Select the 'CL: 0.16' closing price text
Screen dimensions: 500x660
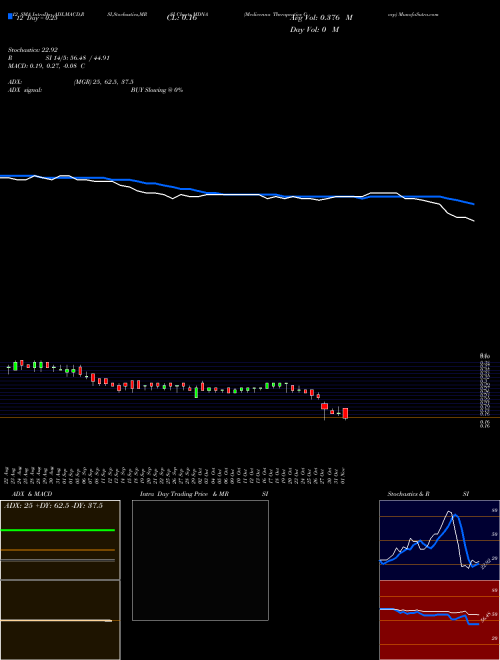pos(182,18)
